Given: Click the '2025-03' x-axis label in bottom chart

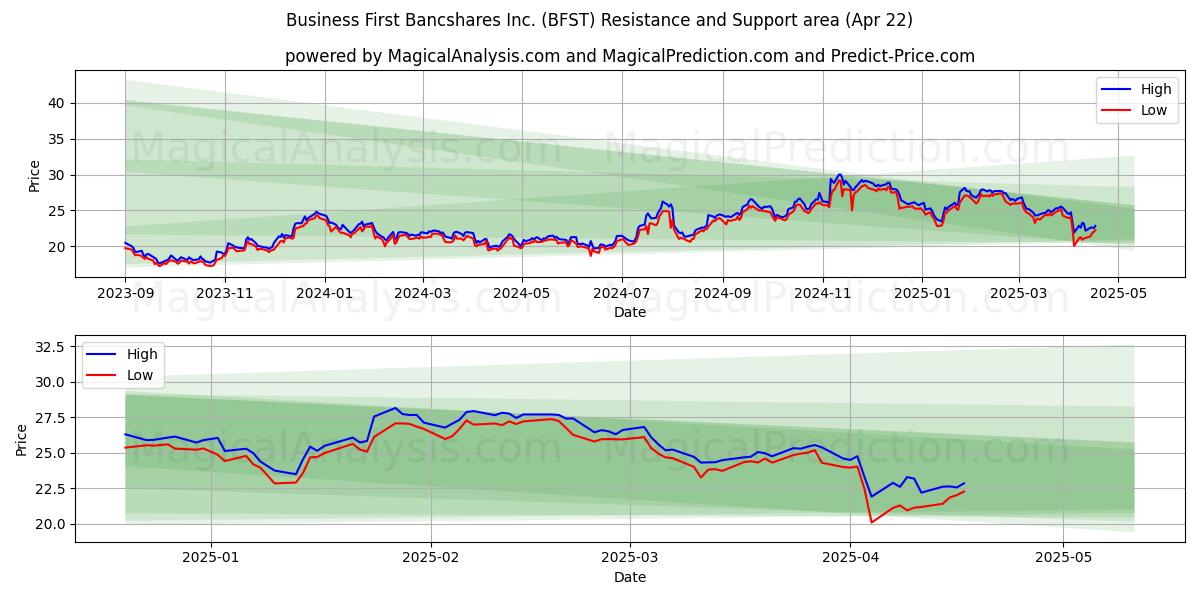Looking at the screenshot, I should click(x=631, y=560).
